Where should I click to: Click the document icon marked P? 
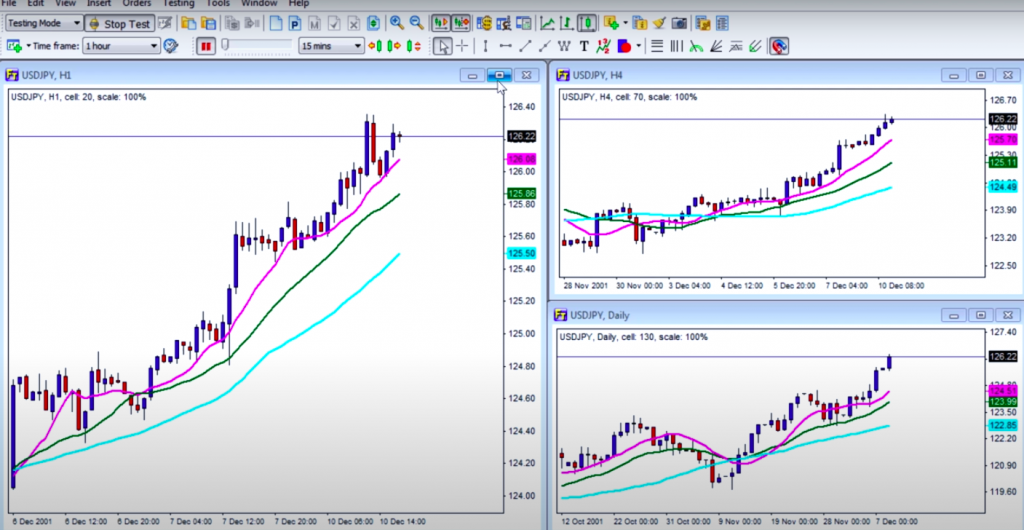[x=295, y=23]
